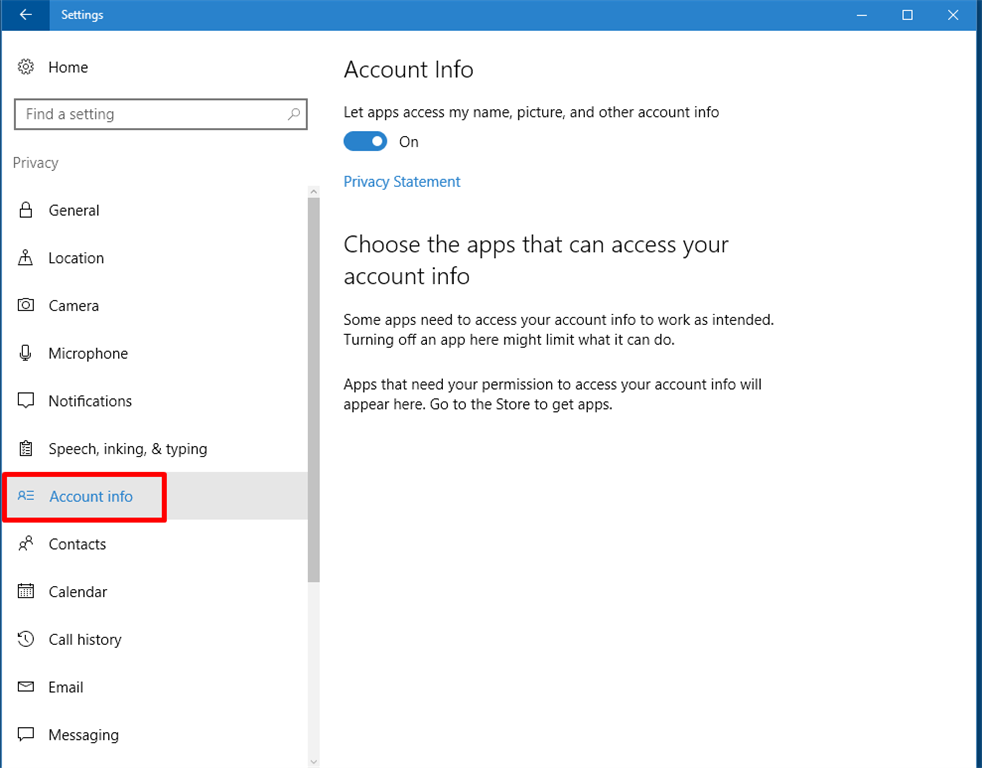Click the Find a setting search box
982x768 pixels.
150,114
